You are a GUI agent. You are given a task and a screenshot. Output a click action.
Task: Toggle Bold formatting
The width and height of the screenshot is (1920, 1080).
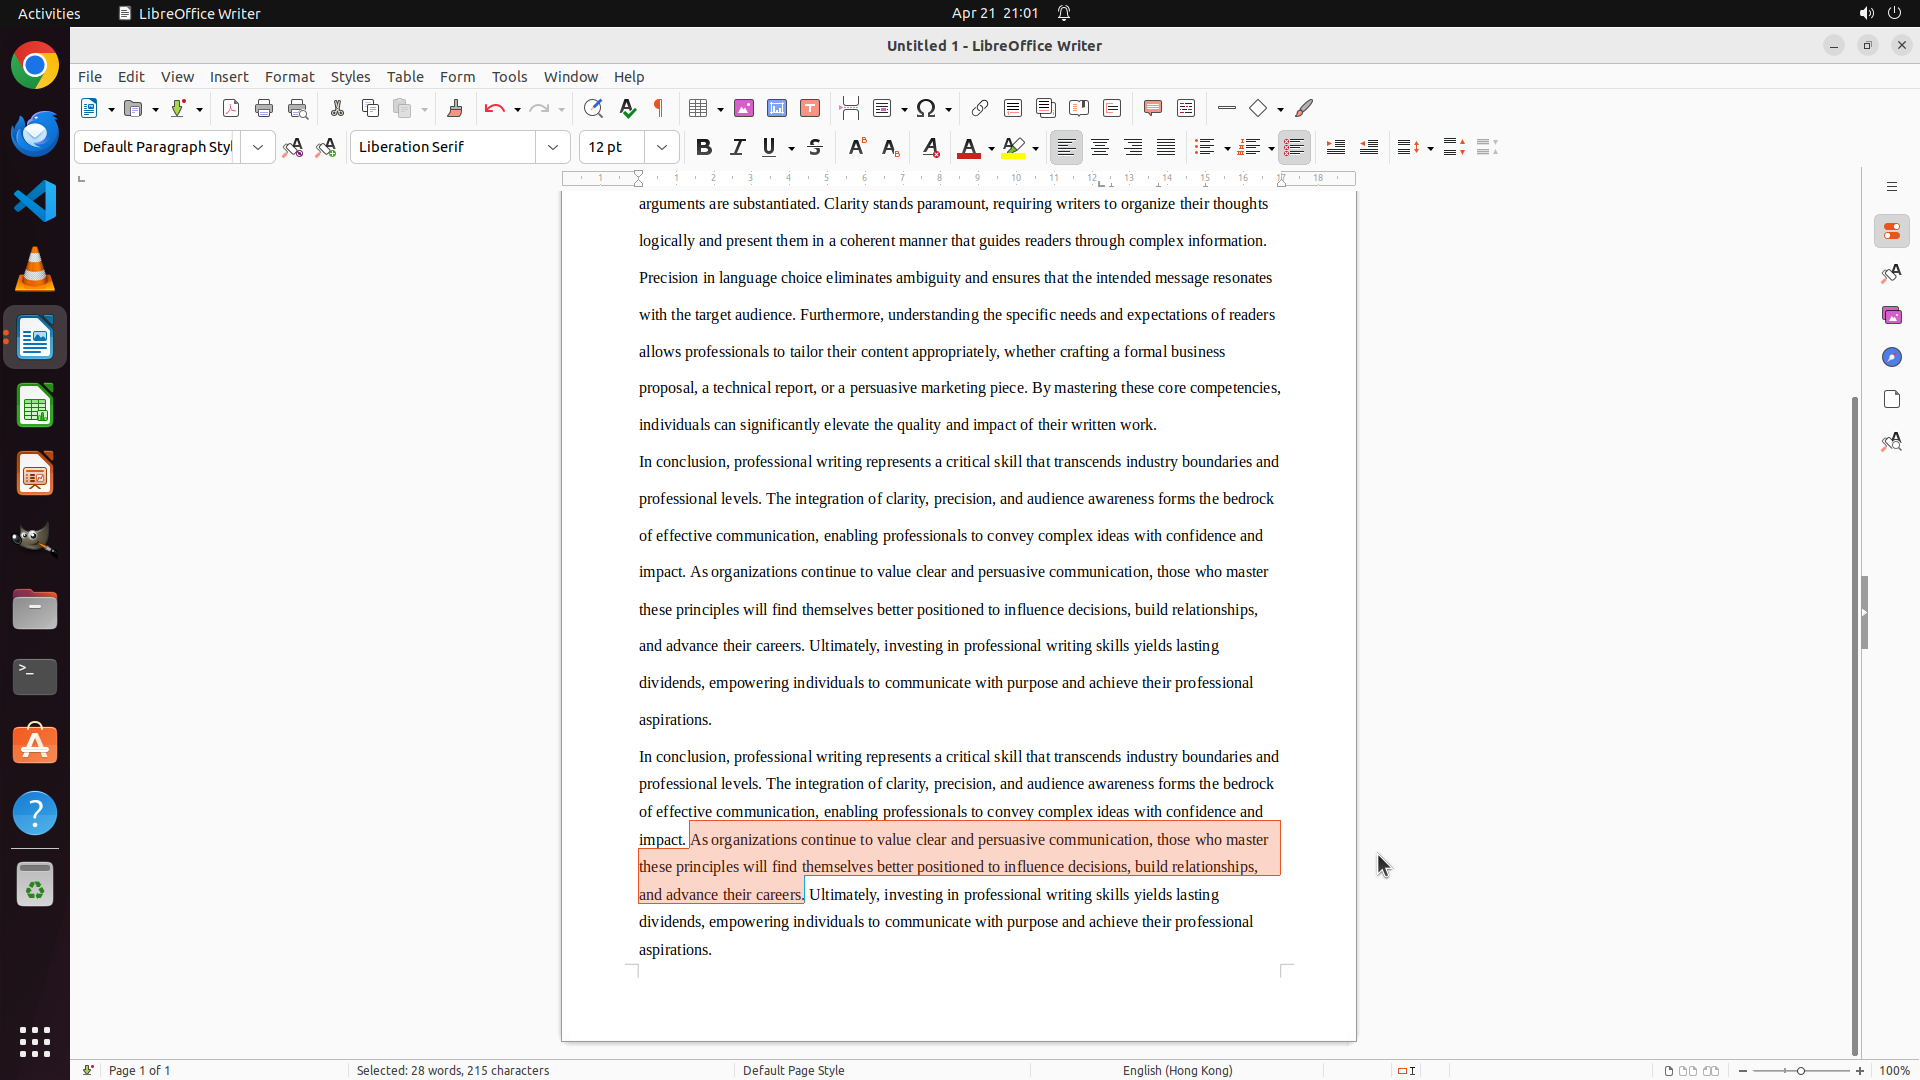coord(704,147)
